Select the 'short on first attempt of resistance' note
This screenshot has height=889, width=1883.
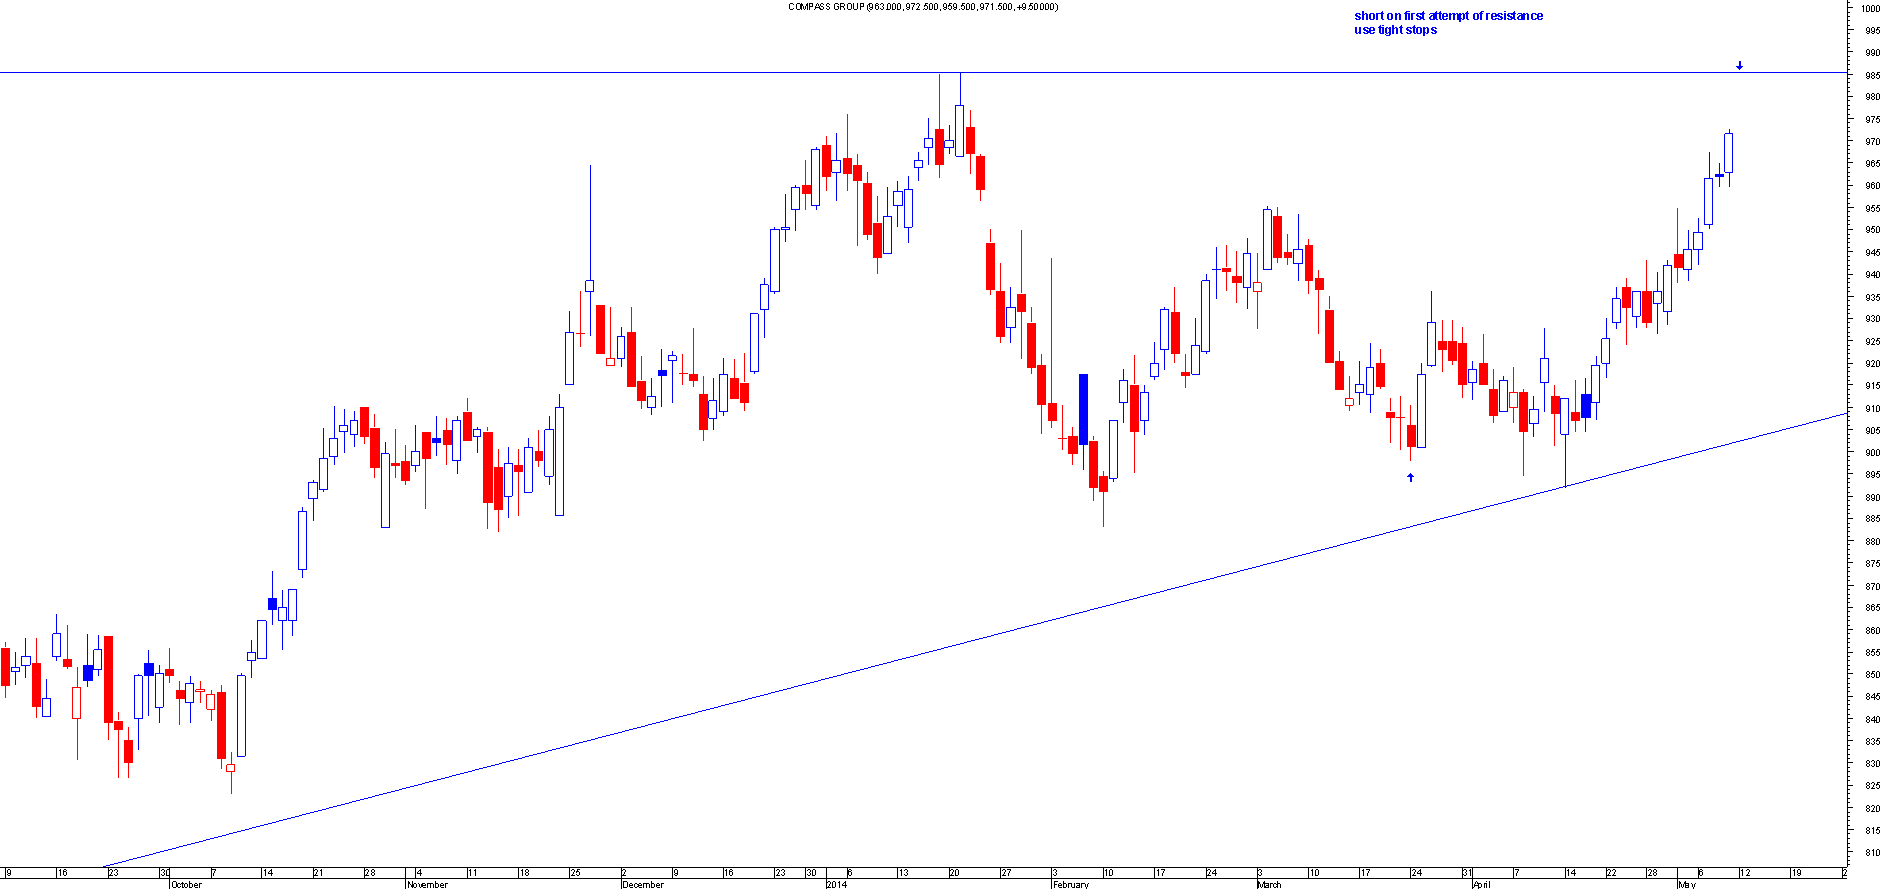coord(1448,16)
